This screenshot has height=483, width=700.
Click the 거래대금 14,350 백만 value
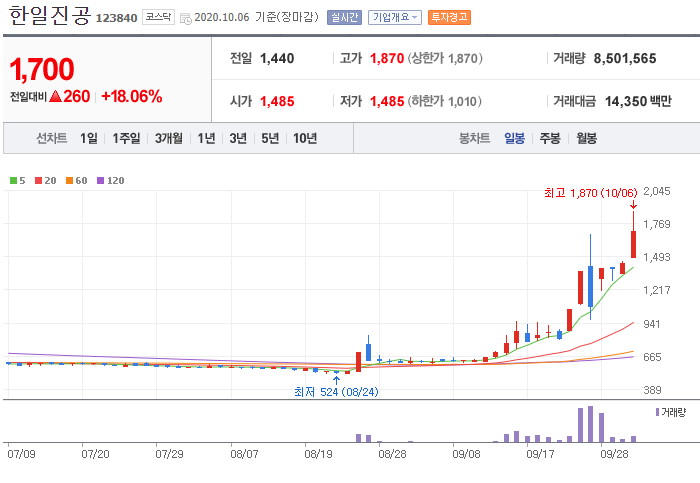638,101
